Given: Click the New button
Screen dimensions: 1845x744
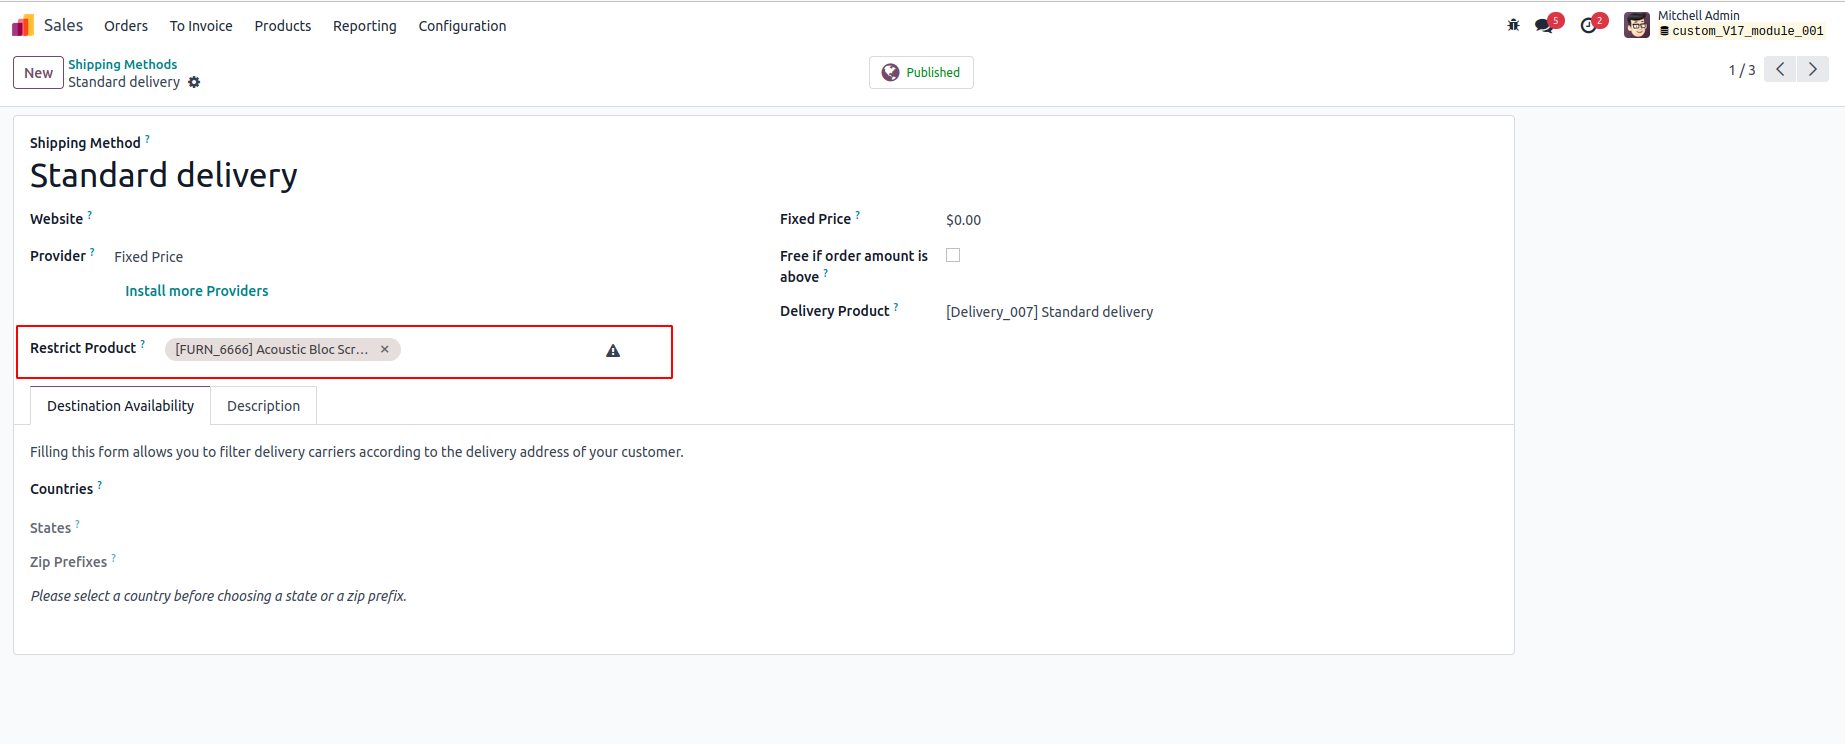Looking at the screenshot, I should point(38,73).
